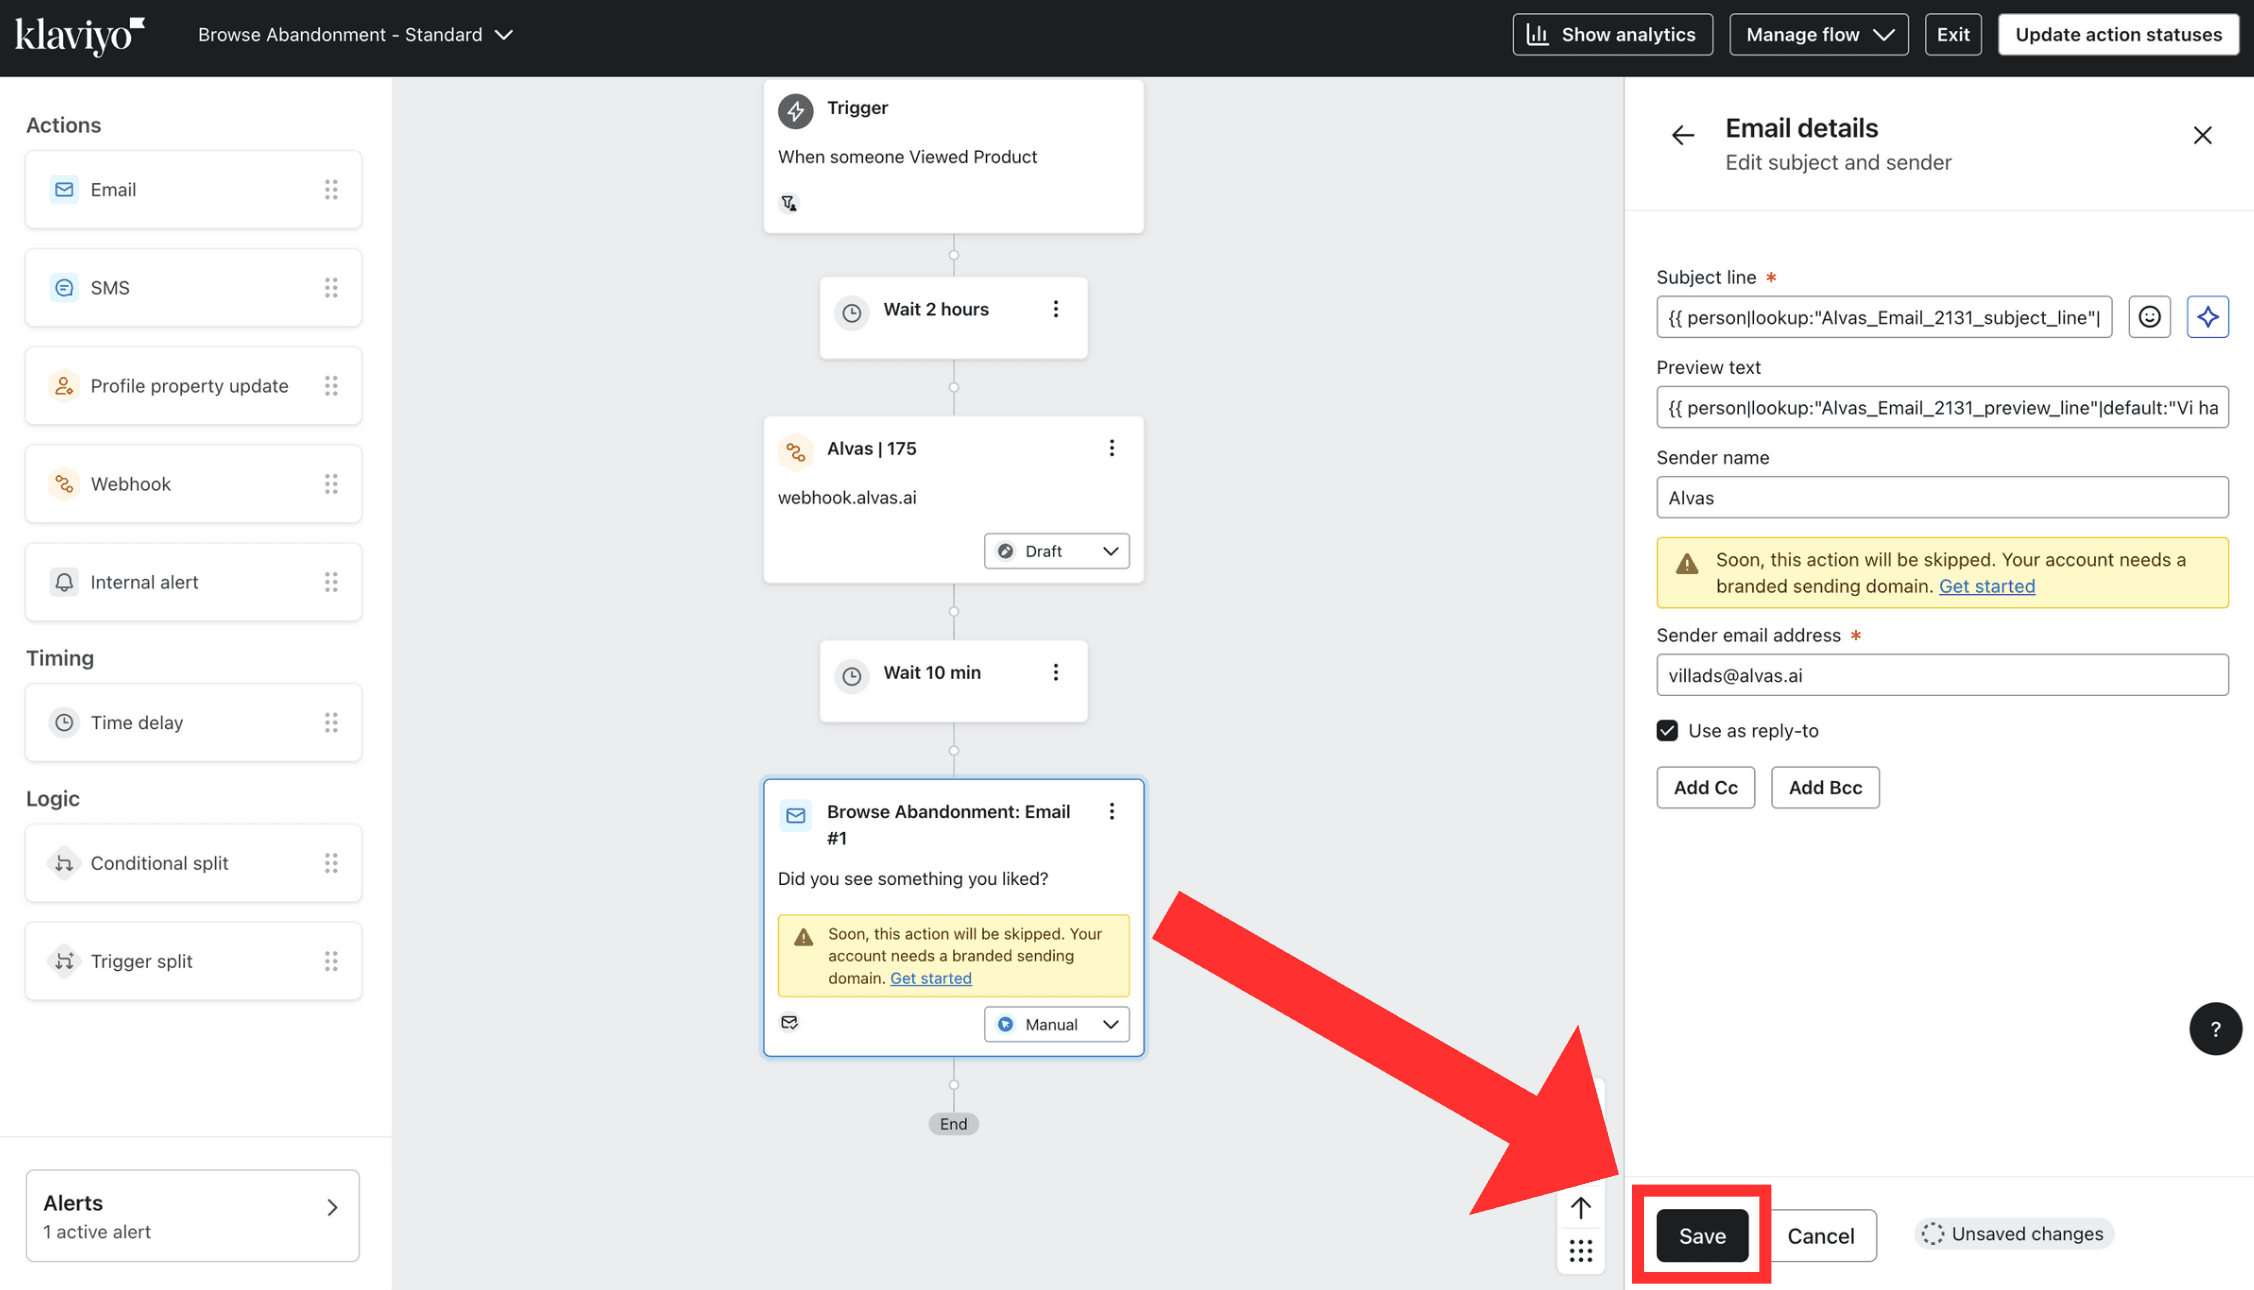Expand the Alerts panel

tap(192, 1216)
